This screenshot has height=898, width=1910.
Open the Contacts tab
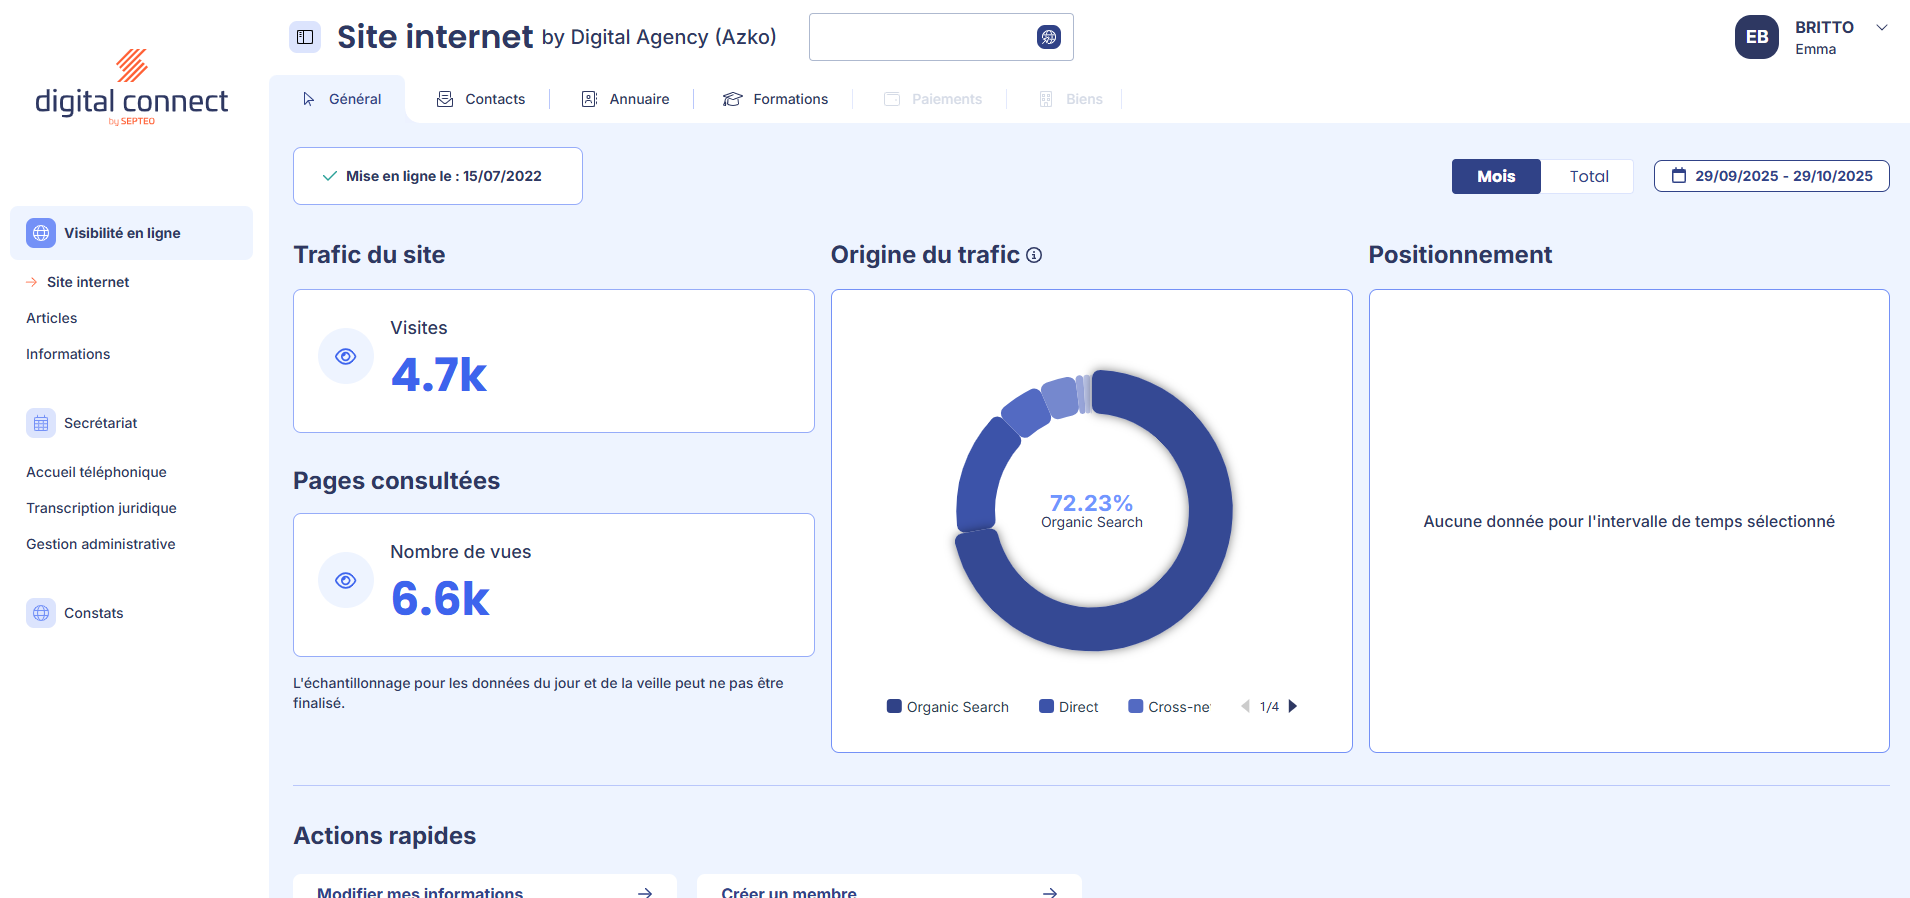click(481, 99)
